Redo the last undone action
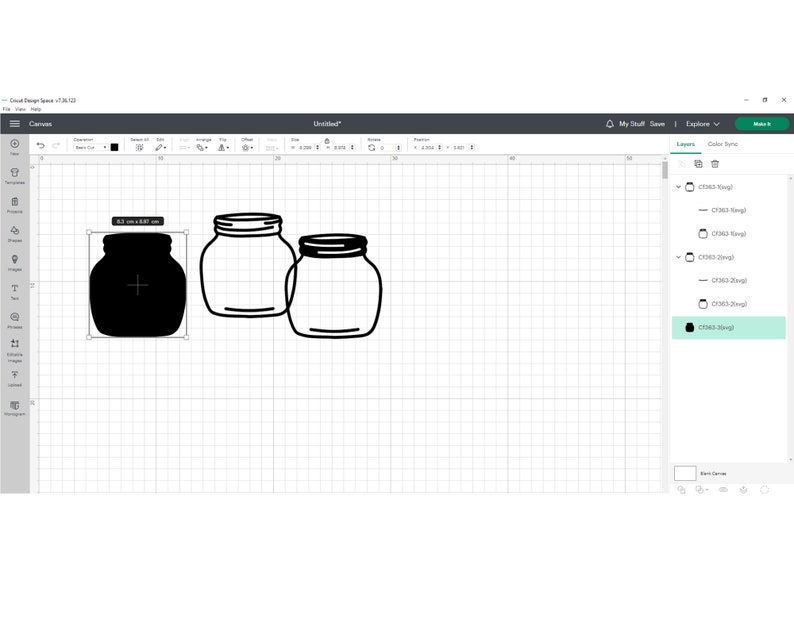The height and width of the screenshot is (638, 794). (x=56, y=146)
